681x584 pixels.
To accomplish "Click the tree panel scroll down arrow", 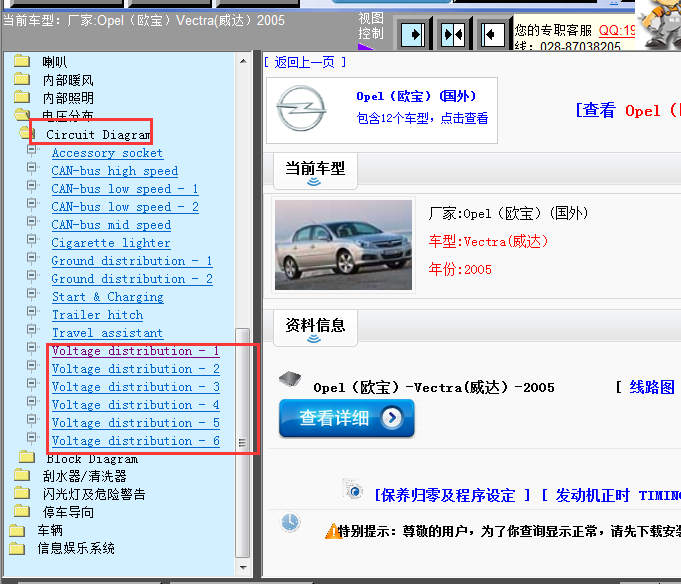I will click(243, 568).
